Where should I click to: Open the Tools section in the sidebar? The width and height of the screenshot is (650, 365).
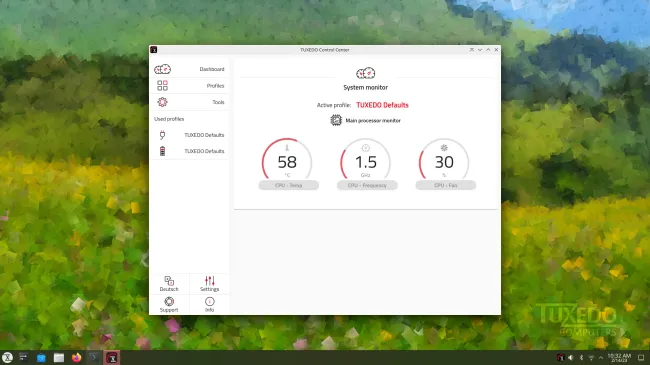point(189,102)
